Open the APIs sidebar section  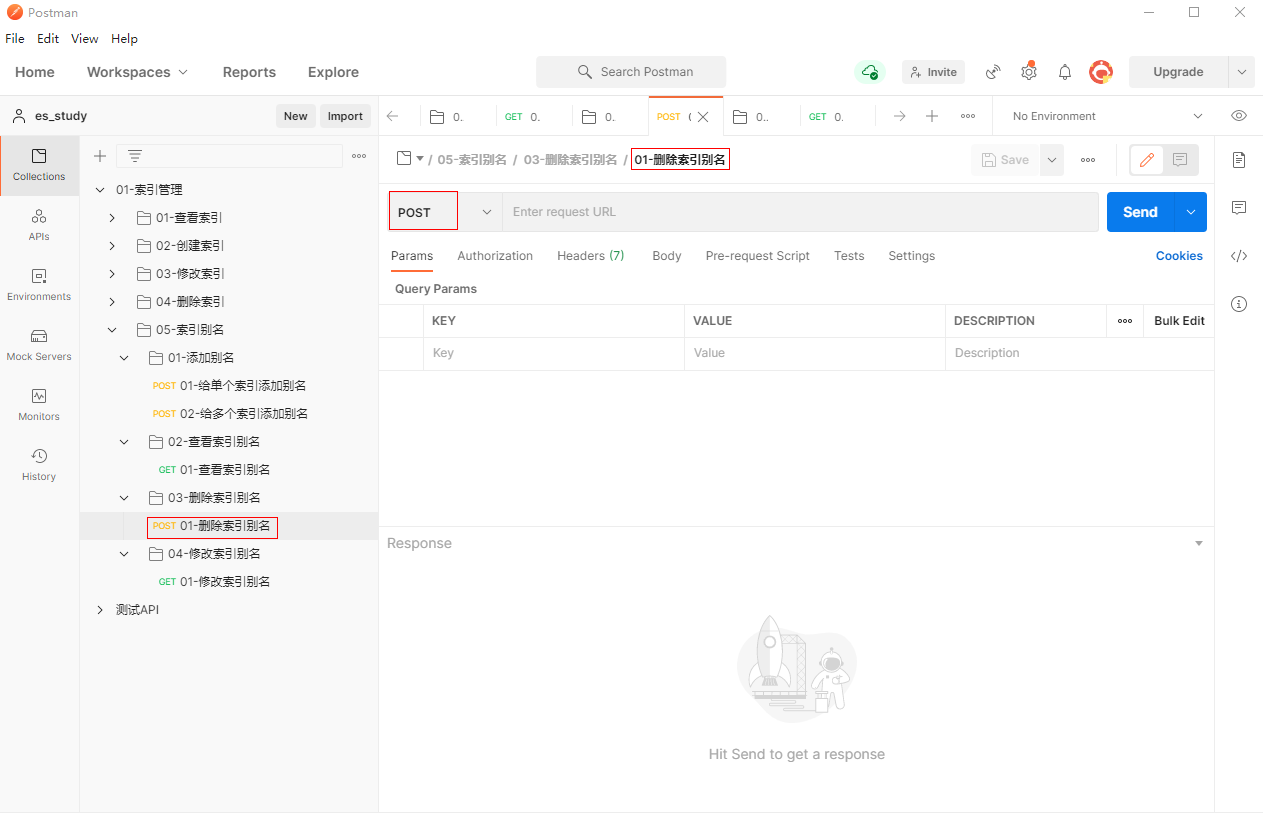39,225
